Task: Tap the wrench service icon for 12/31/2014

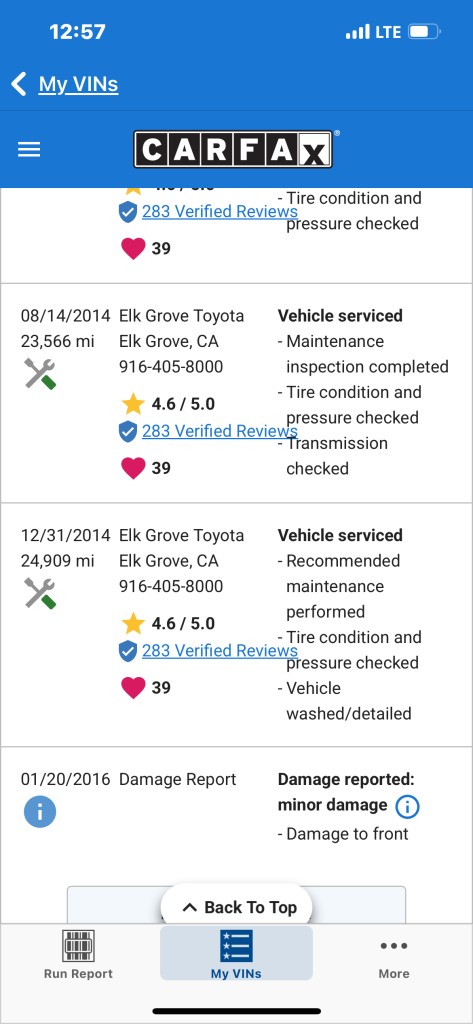Action: pos(40,594)
